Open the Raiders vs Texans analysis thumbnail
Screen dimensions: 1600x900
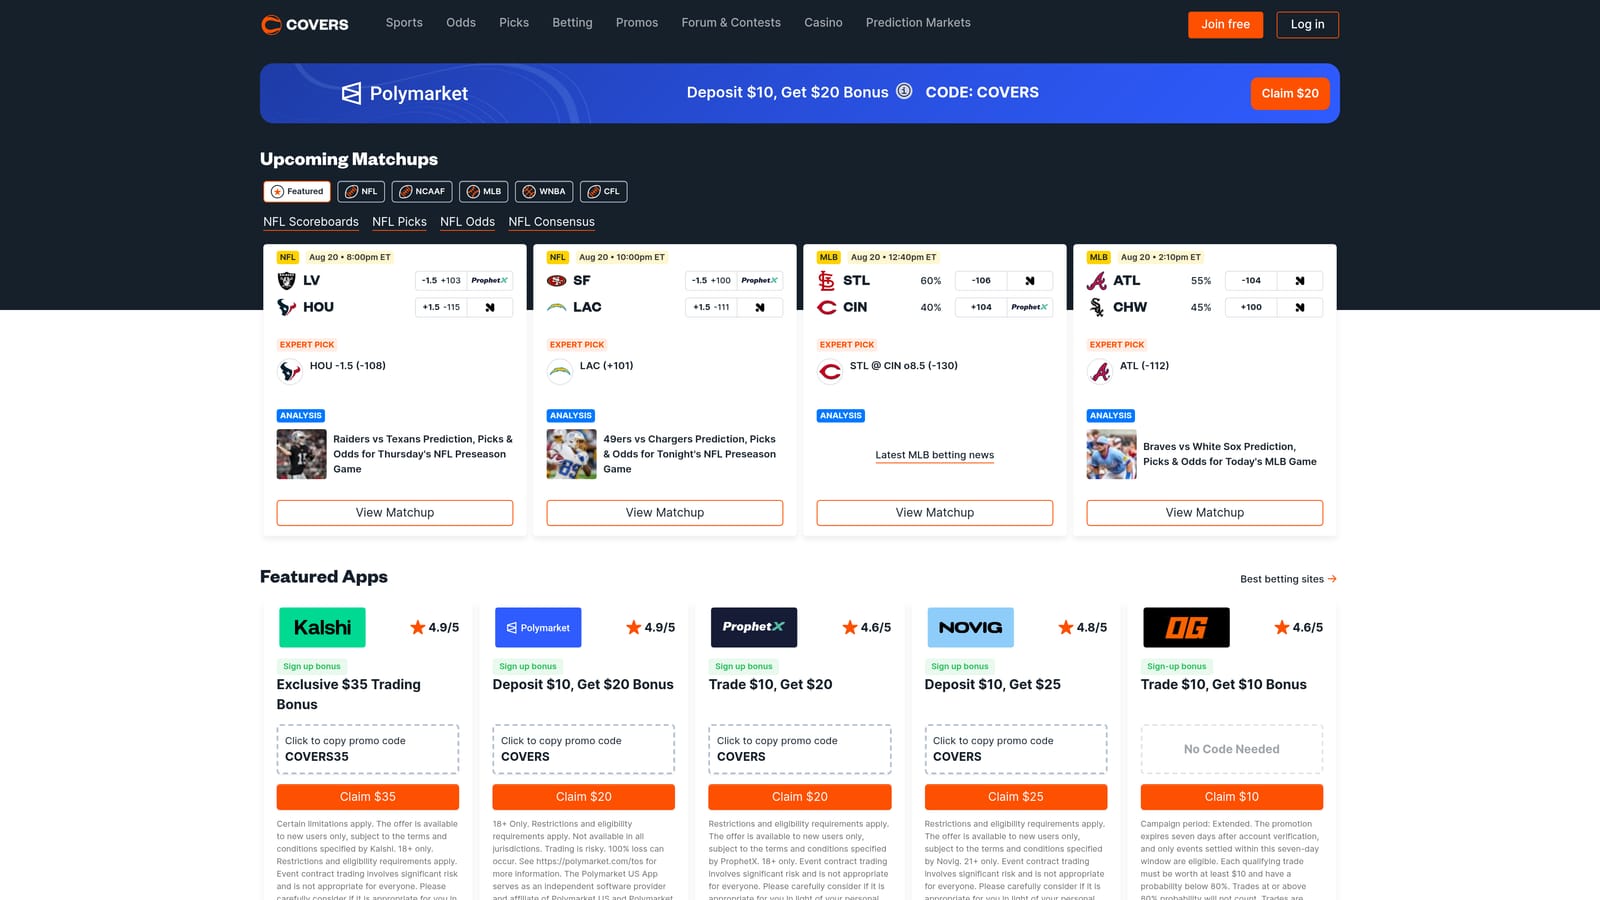pos(302,454)
